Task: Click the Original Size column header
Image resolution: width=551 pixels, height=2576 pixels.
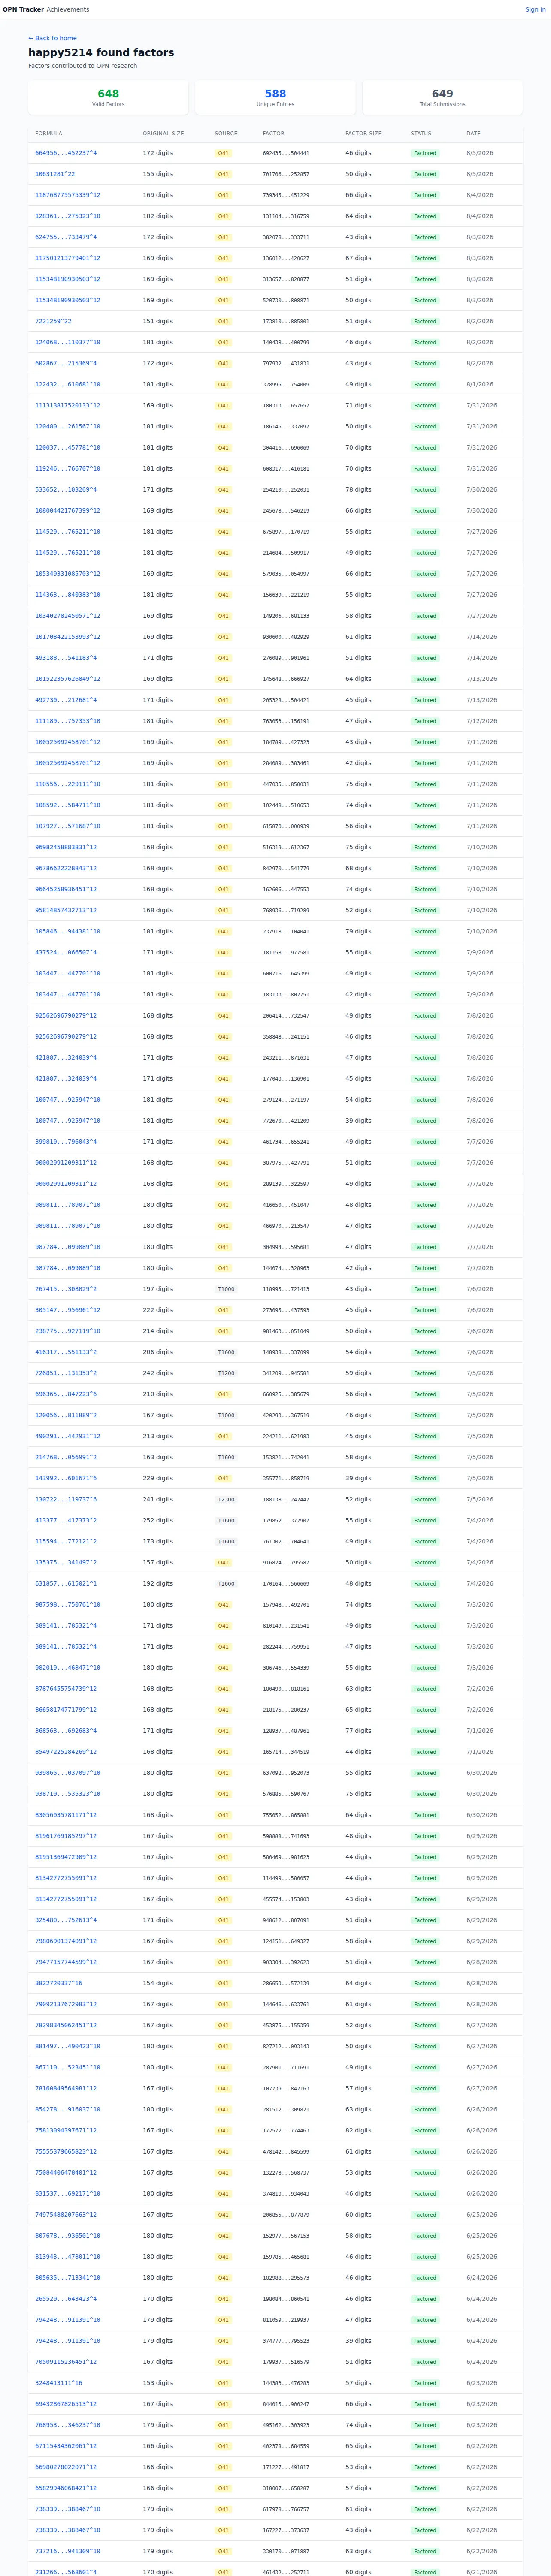Action: click(163, 133)
